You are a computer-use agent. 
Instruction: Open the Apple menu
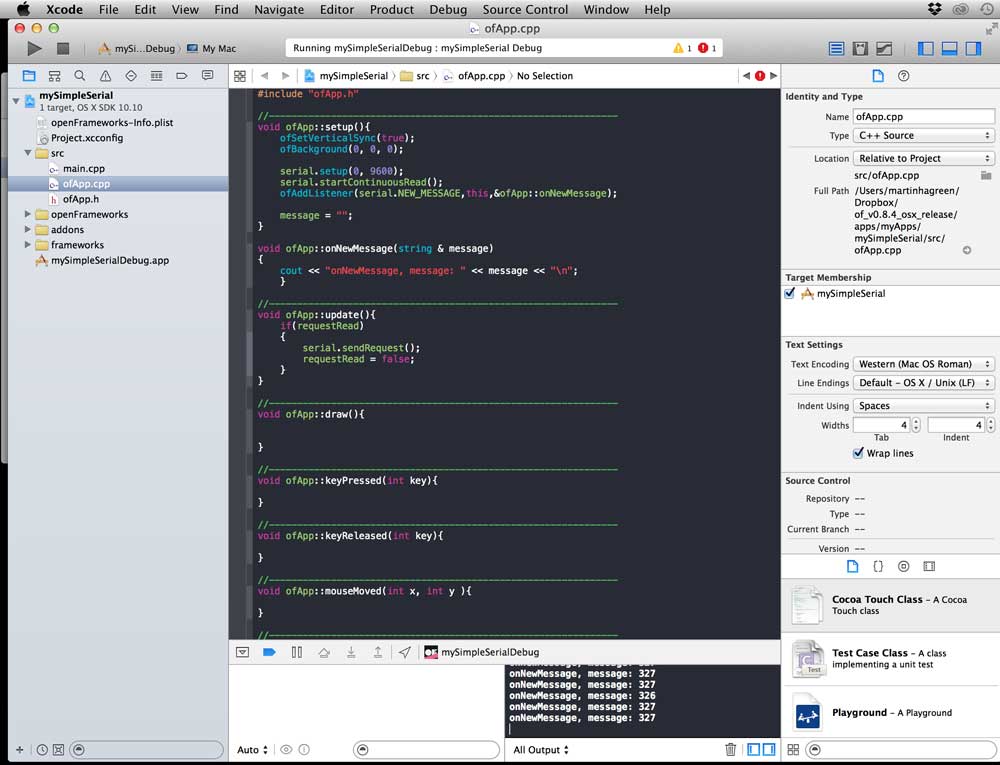(x=23, y=9)
